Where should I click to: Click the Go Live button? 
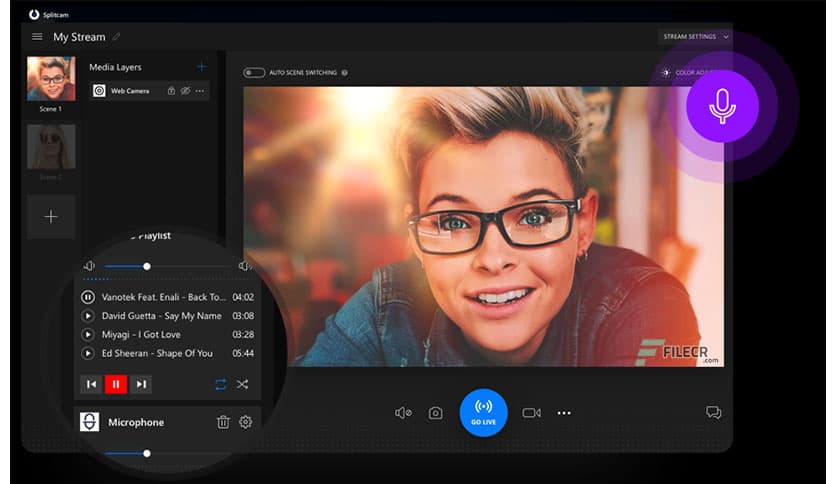(484, 413)
